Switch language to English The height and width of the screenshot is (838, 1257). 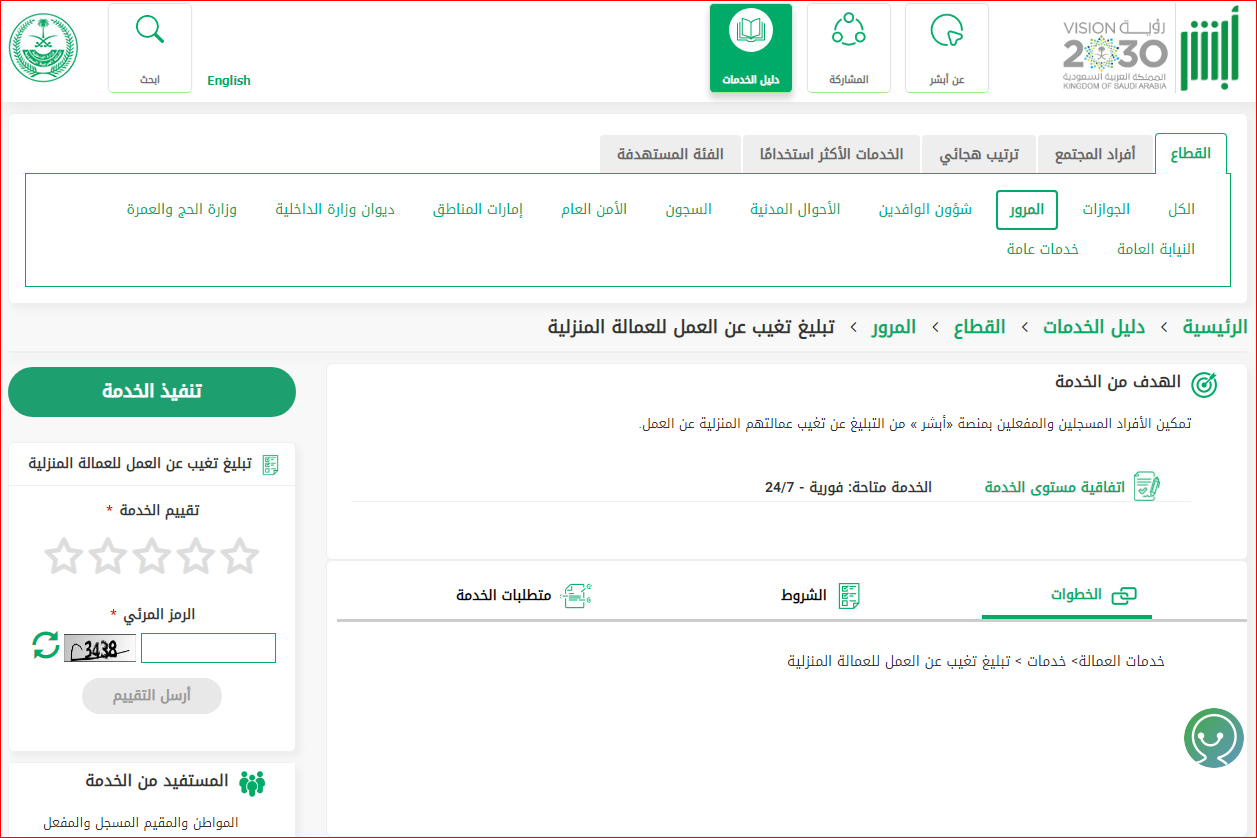[229, 81]
